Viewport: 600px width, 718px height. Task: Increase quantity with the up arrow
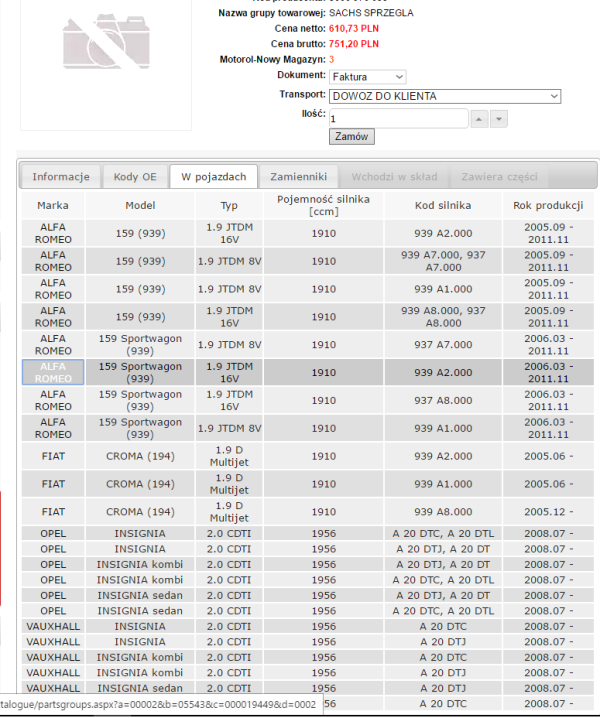479,119
